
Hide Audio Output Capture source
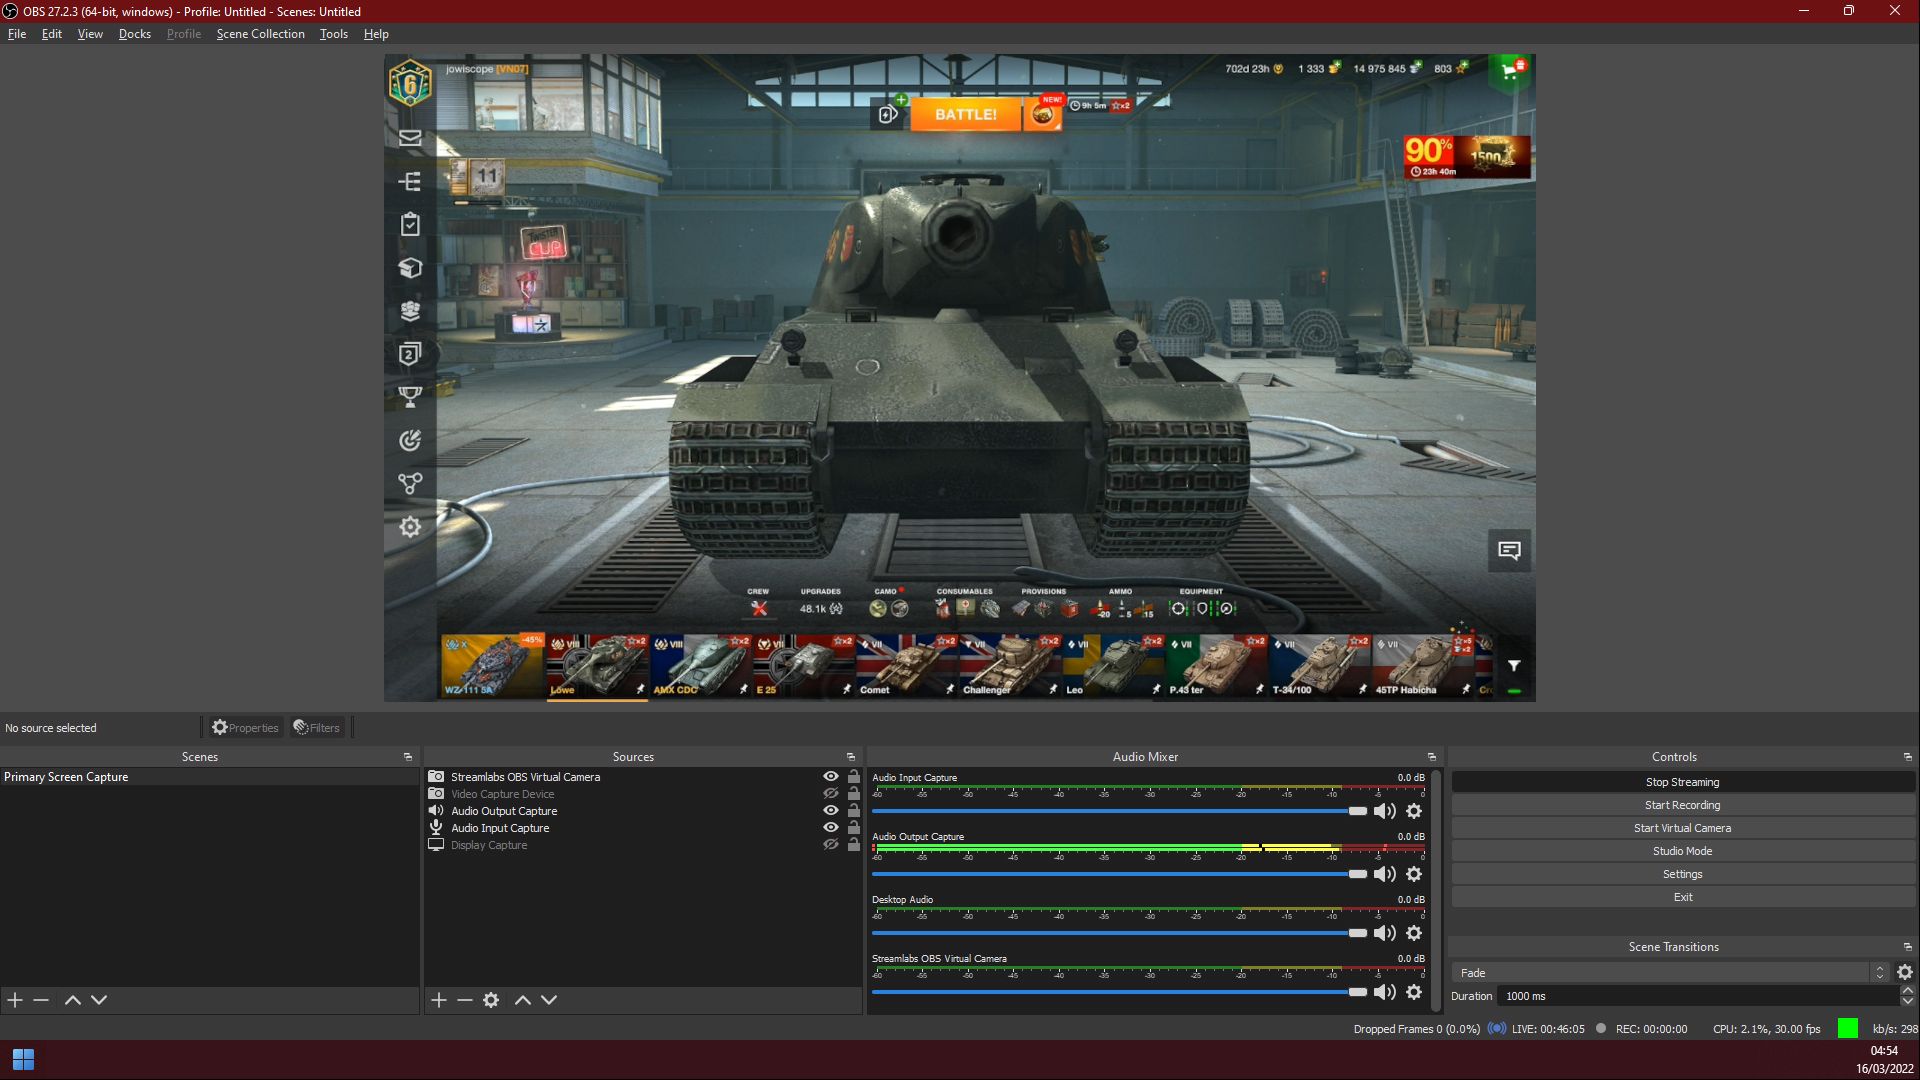coord(831,811)
